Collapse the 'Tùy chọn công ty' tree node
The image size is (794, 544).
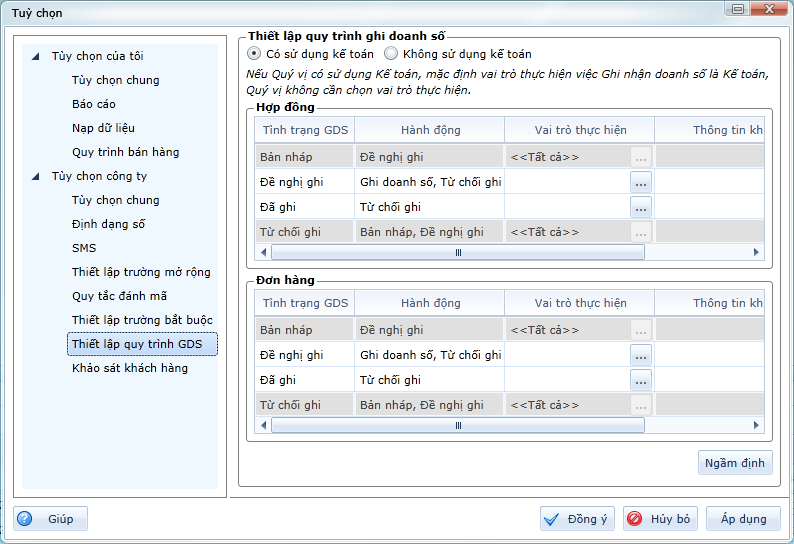click(37, 177)
